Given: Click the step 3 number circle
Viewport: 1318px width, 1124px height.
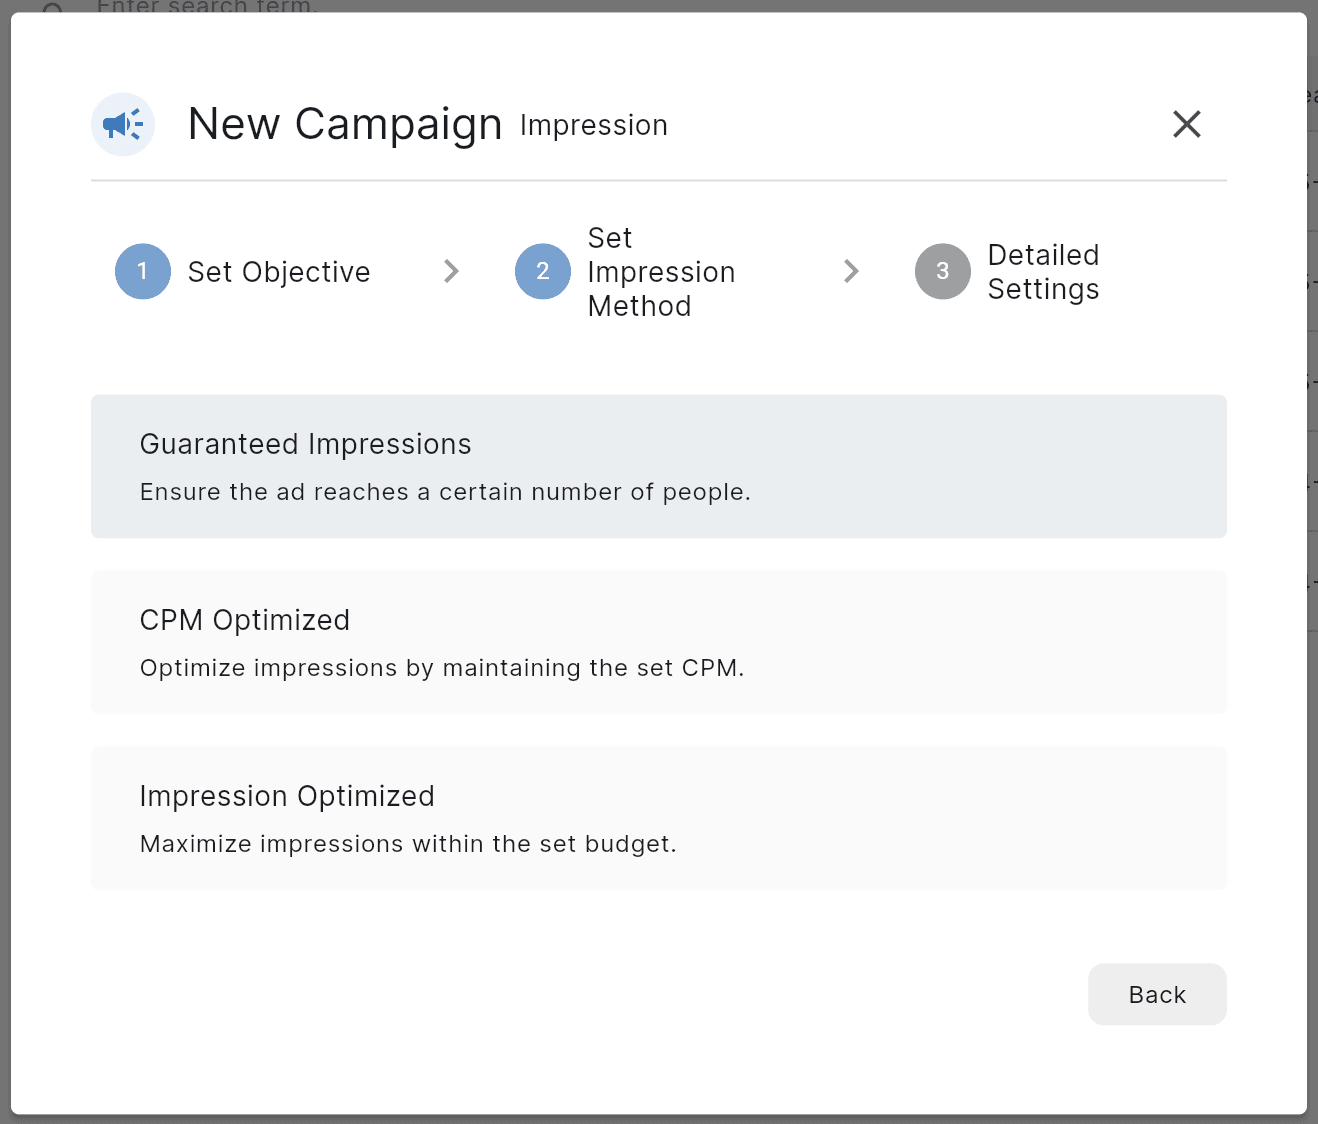Looking at the screenshot, I should (942, 272).
